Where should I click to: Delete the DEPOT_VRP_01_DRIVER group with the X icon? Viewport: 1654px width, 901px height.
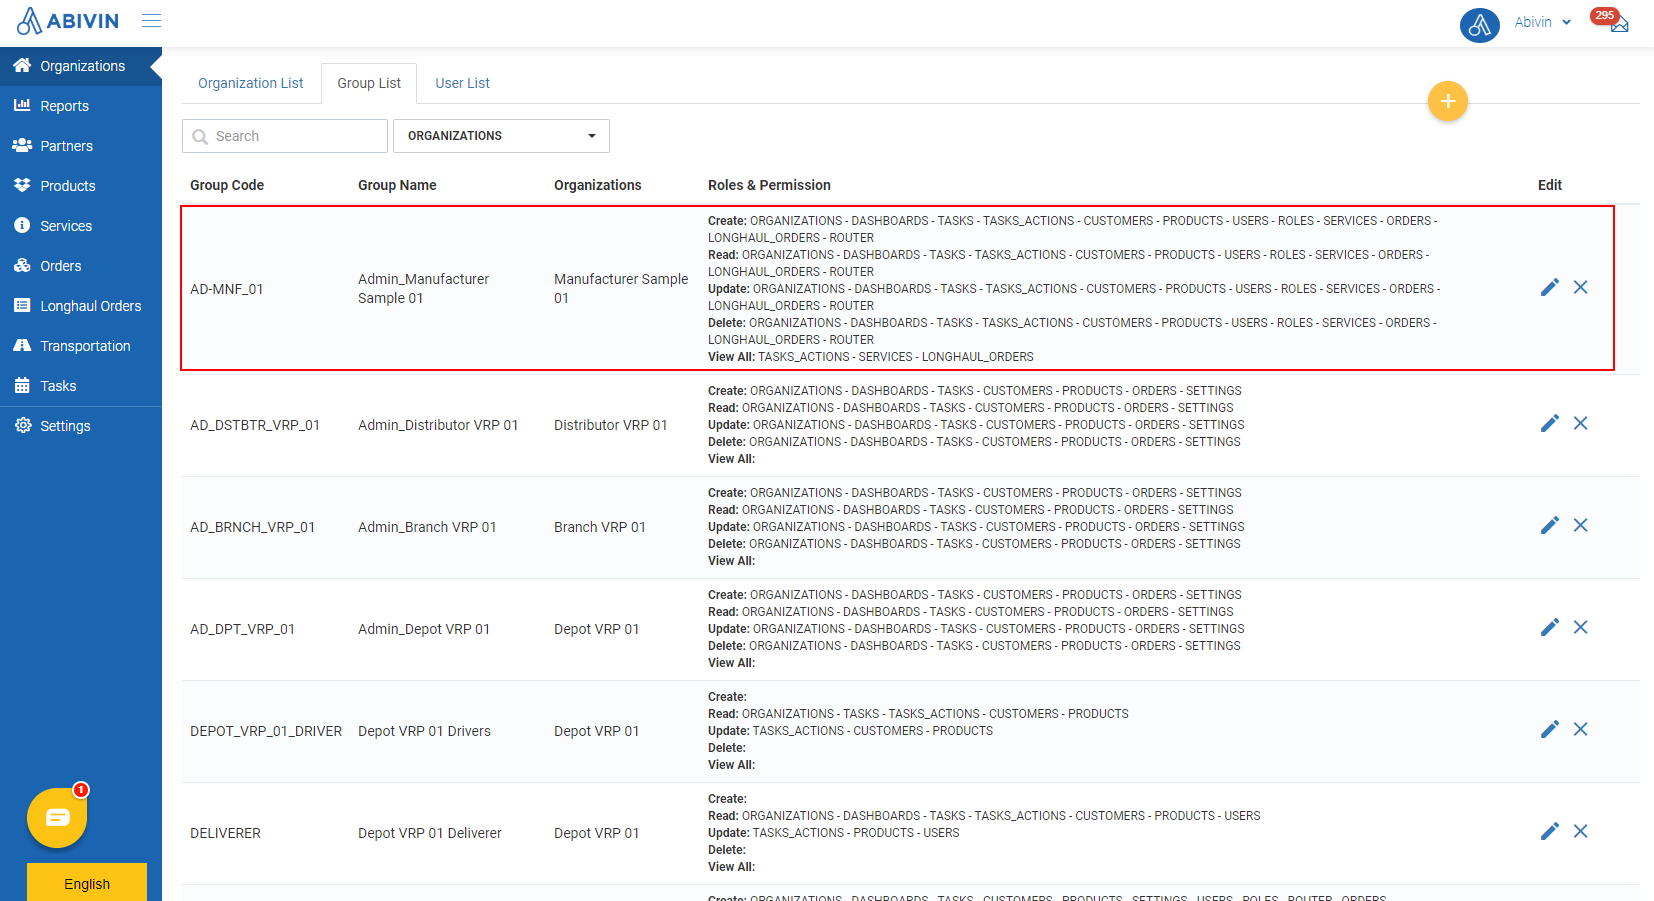1580,730
